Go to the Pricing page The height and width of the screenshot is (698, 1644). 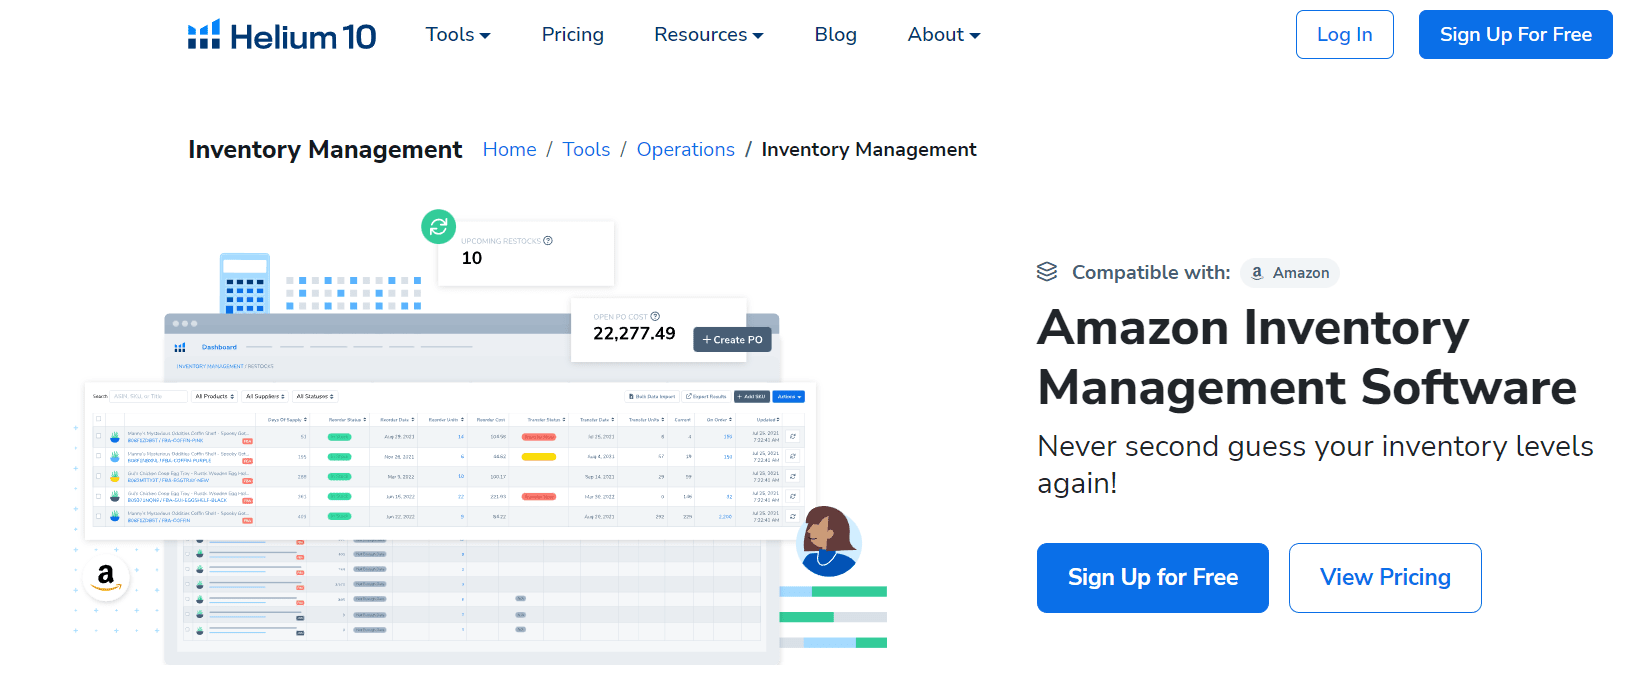[x=573, y=34]
